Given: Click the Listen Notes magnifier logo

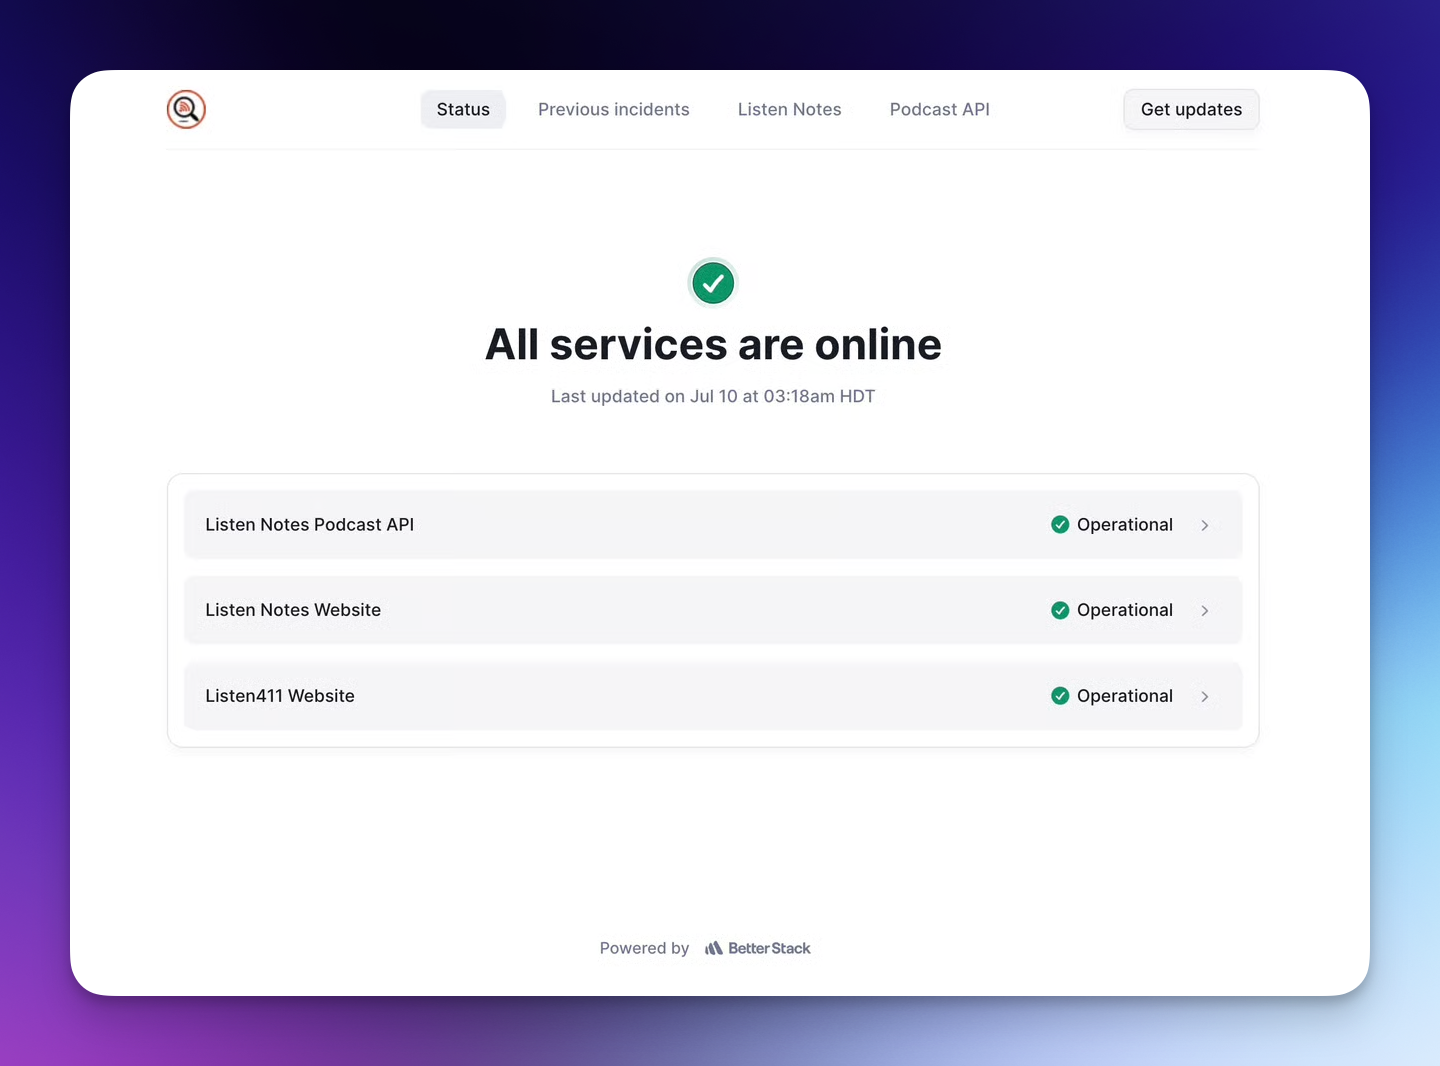Looking at the screenshot, I should coord(186,110).
